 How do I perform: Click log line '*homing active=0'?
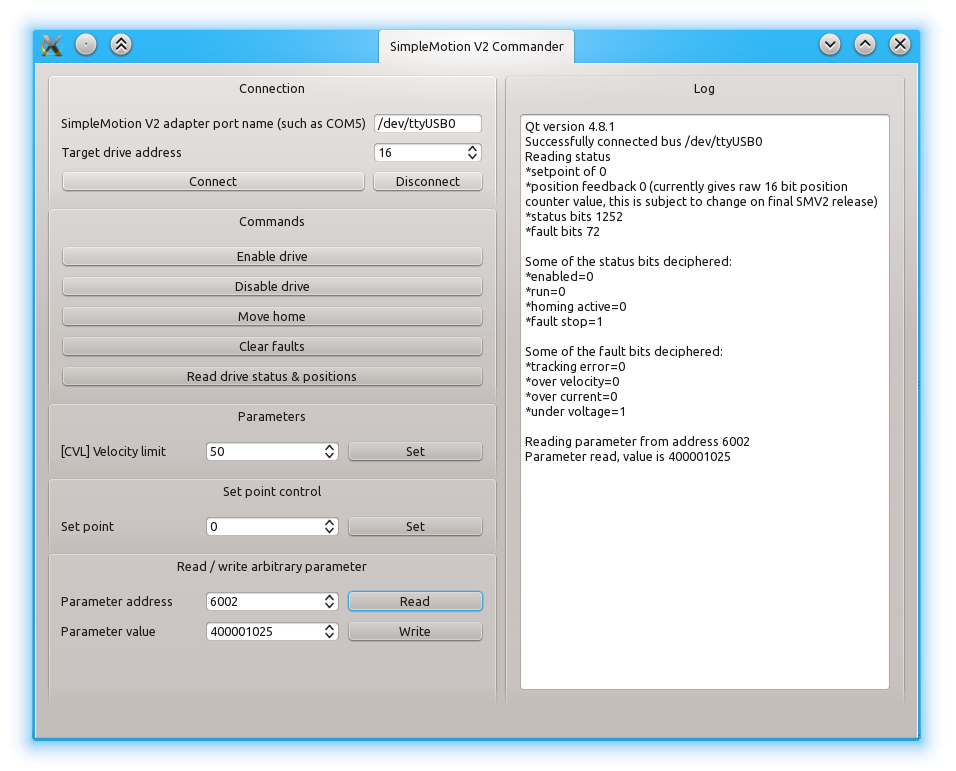point(576,307)
